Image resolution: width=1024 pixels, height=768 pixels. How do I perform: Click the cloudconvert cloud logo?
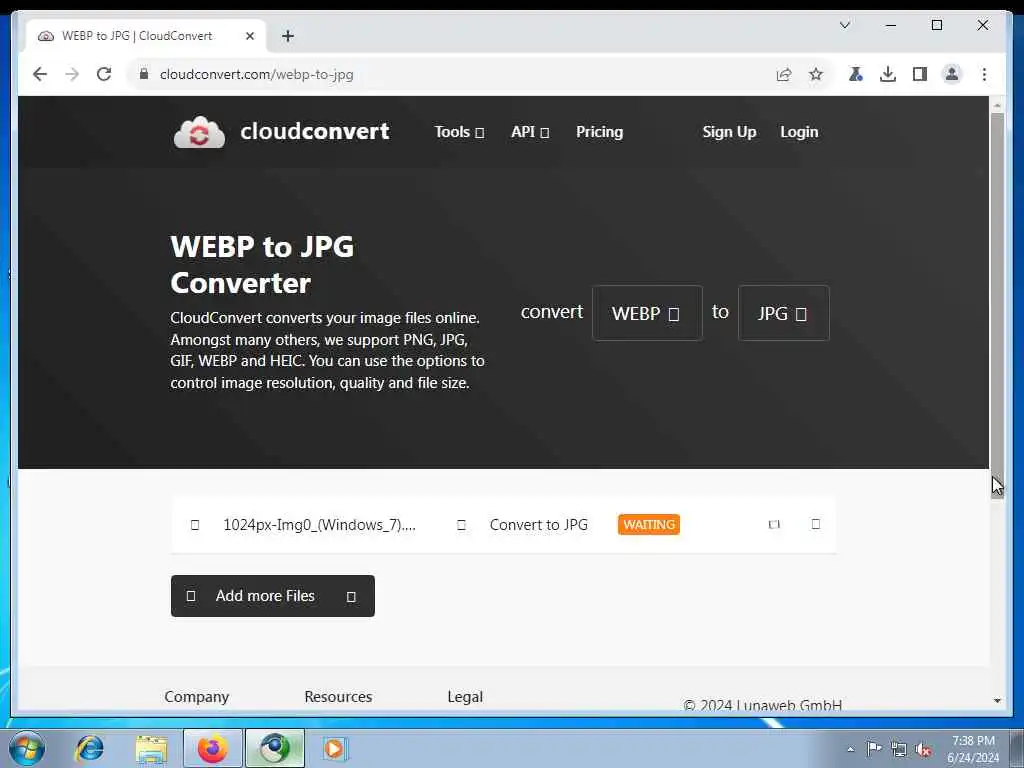(x=199, y=133)
